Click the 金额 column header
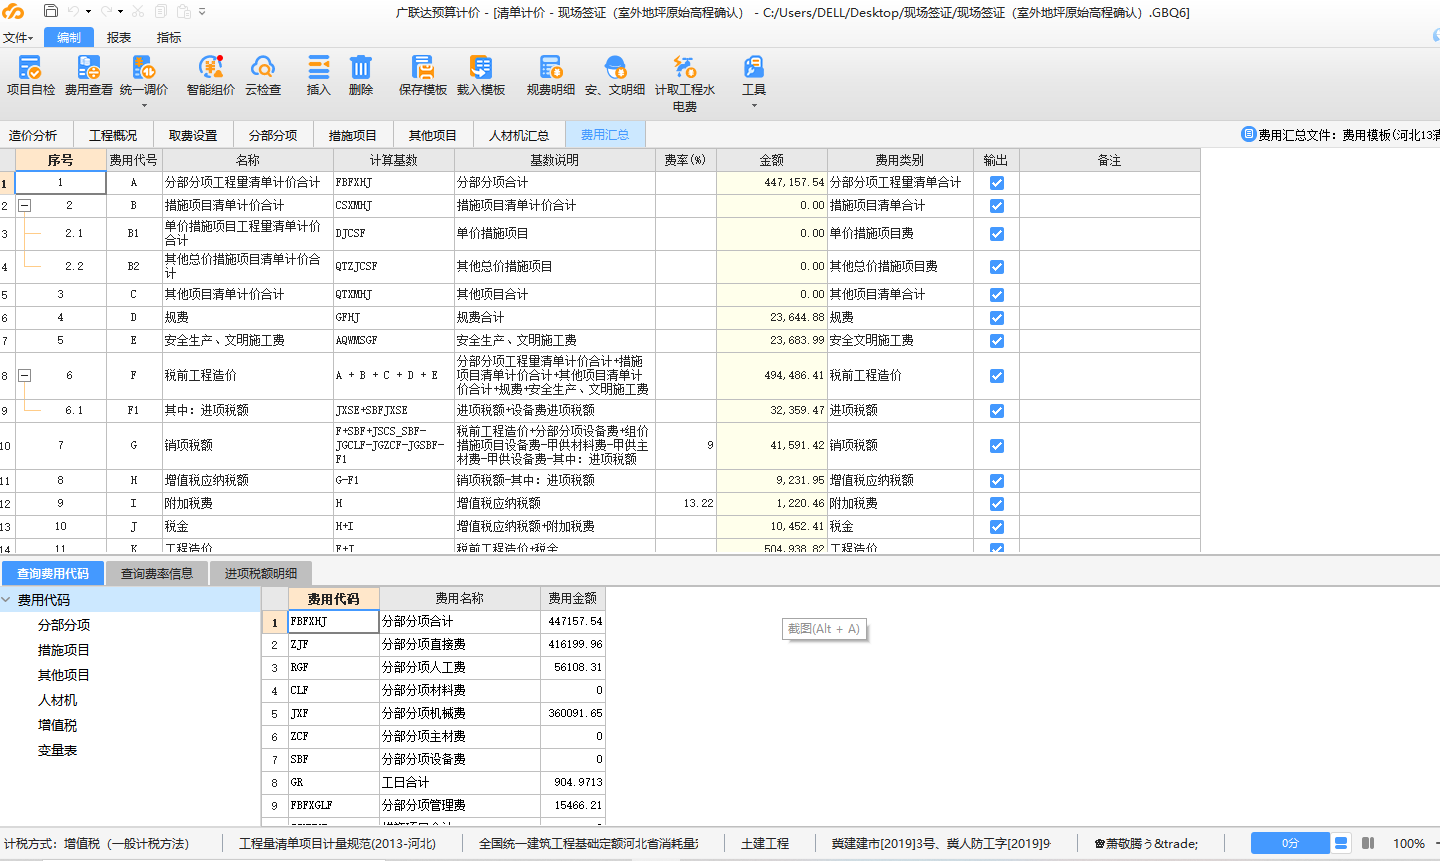This screenshot has height=861, width=1440. pyautogui.click(x=772, y=160)
